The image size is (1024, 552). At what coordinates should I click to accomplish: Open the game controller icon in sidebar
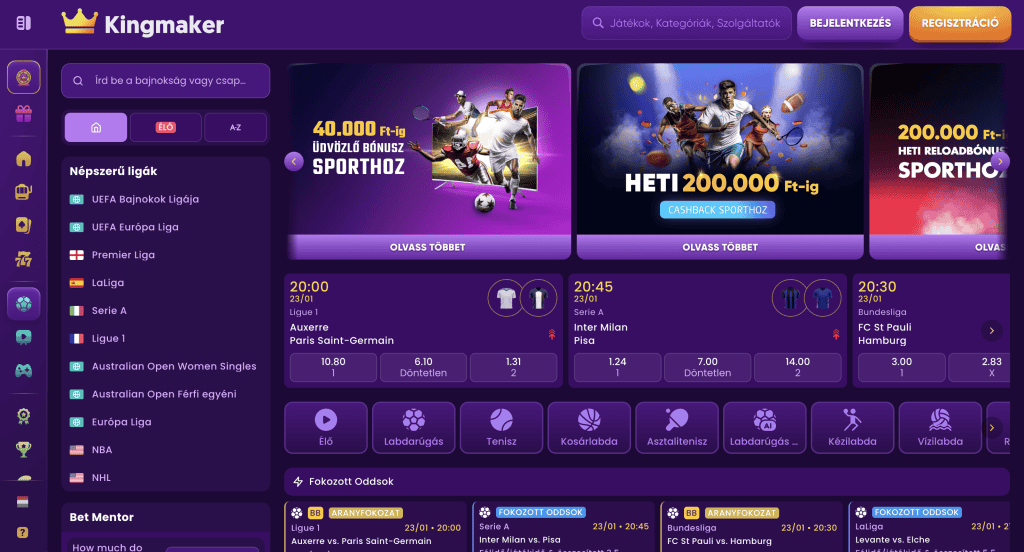[x=24, y=370]
